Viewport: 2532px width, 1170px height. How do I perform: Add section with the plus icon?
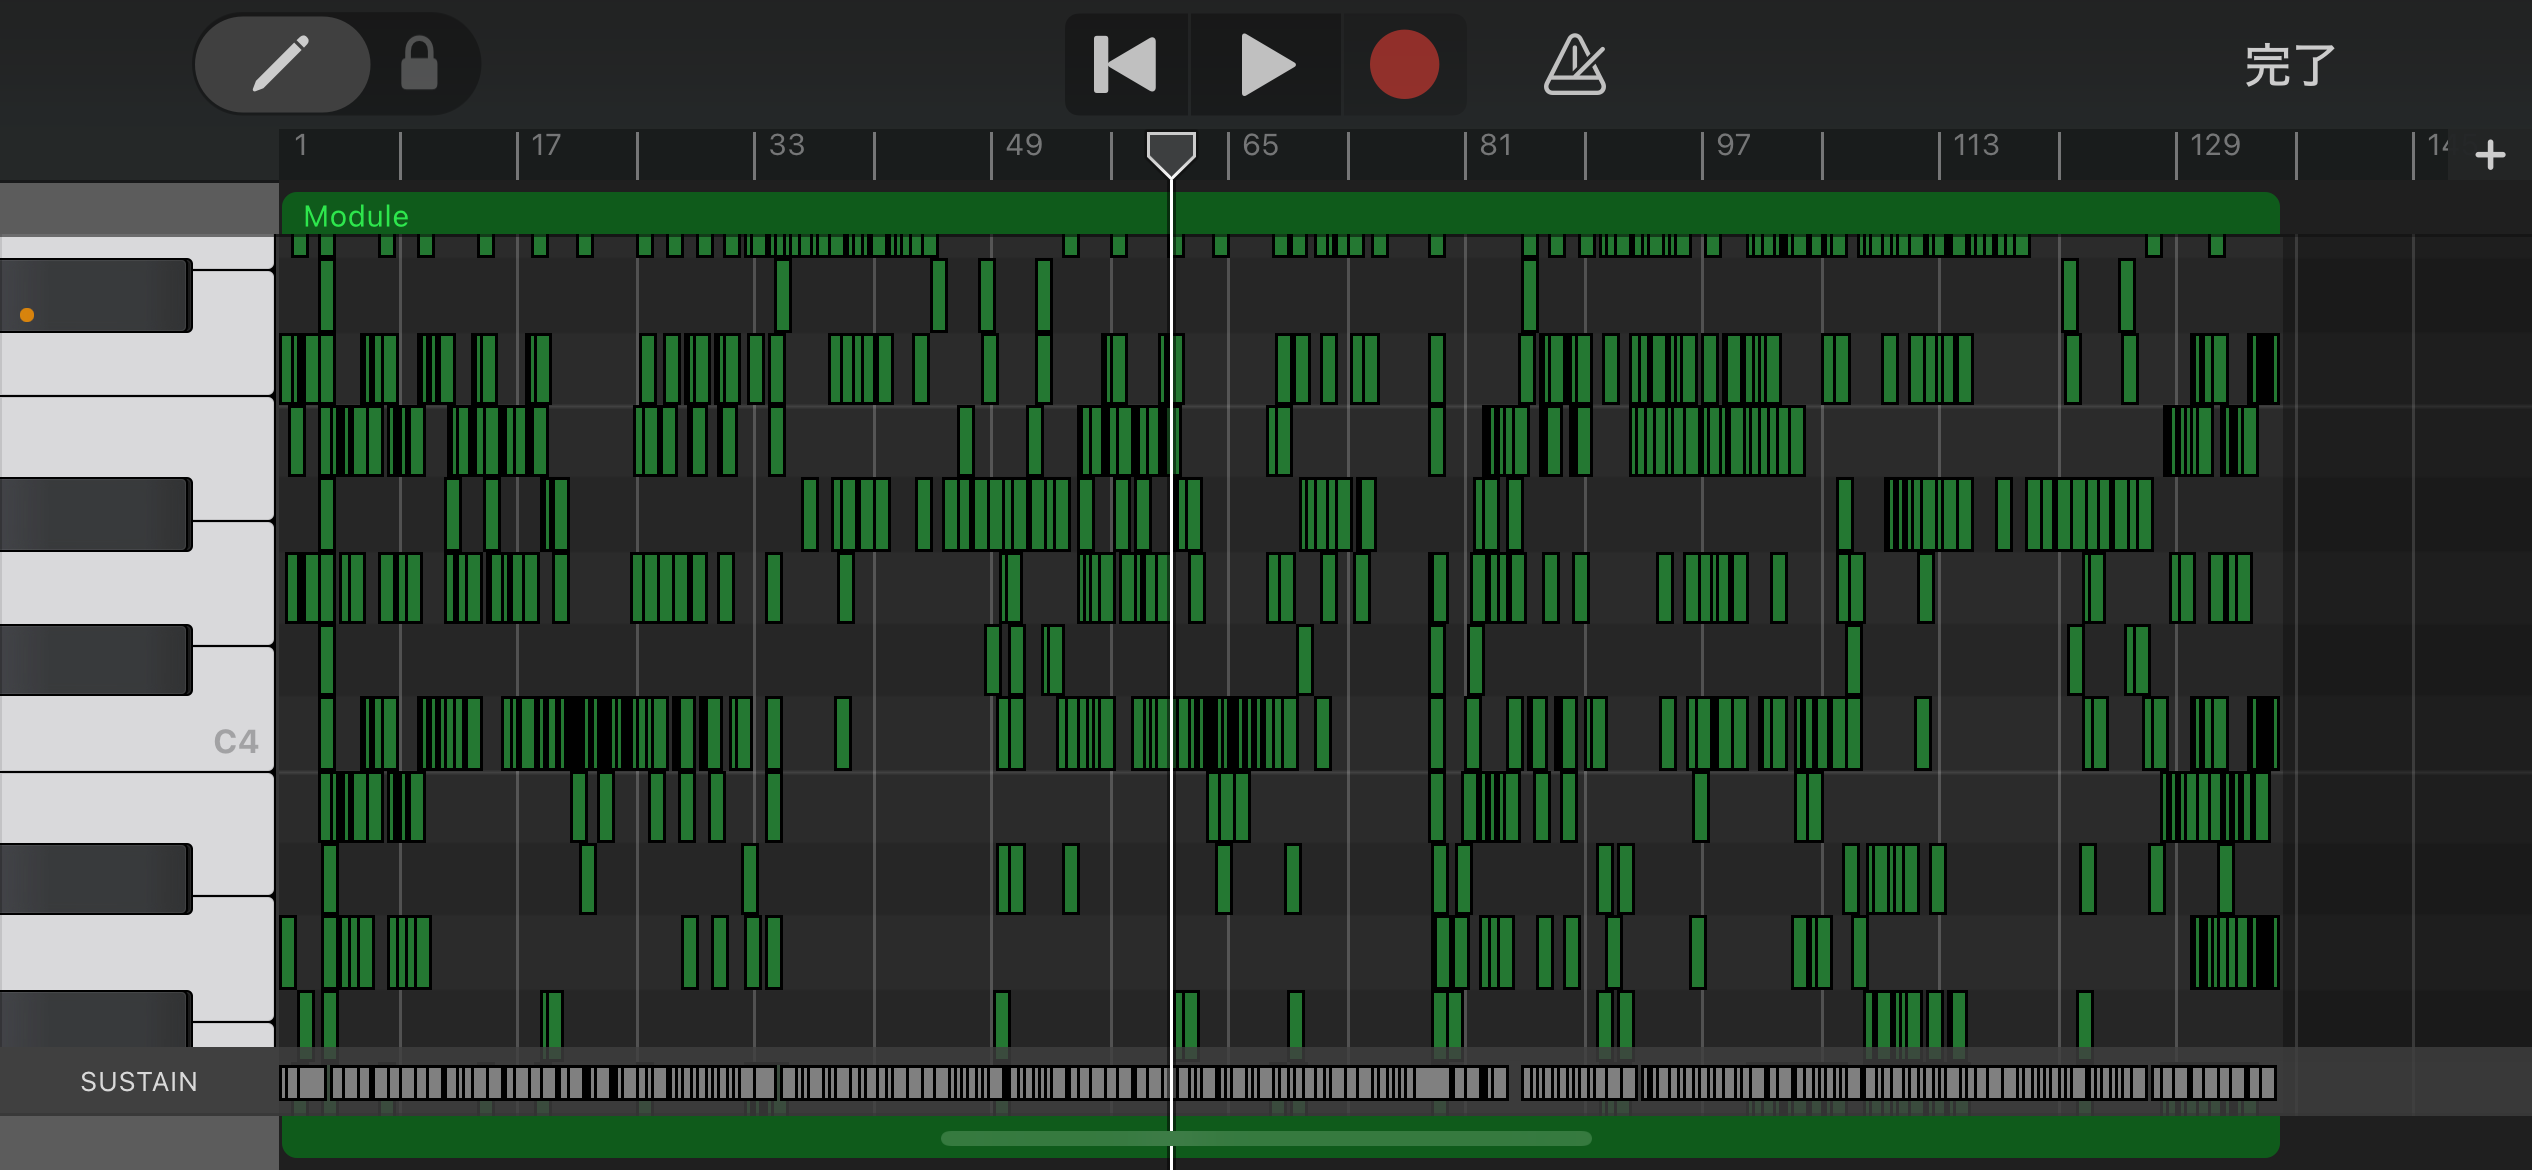(x=2489, y=155)
